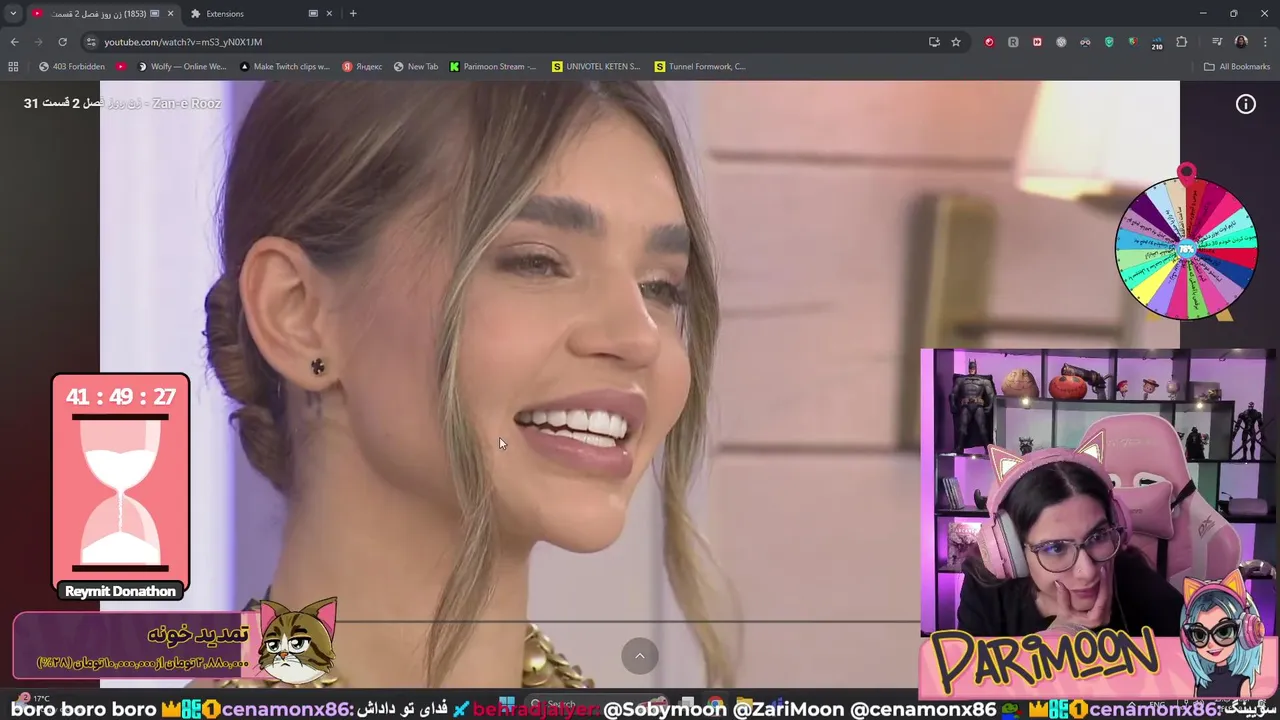This screenshot has width=1280, height=720.
Task: Open the glasses-face extension icon
Action: [x=1085, y=42]
